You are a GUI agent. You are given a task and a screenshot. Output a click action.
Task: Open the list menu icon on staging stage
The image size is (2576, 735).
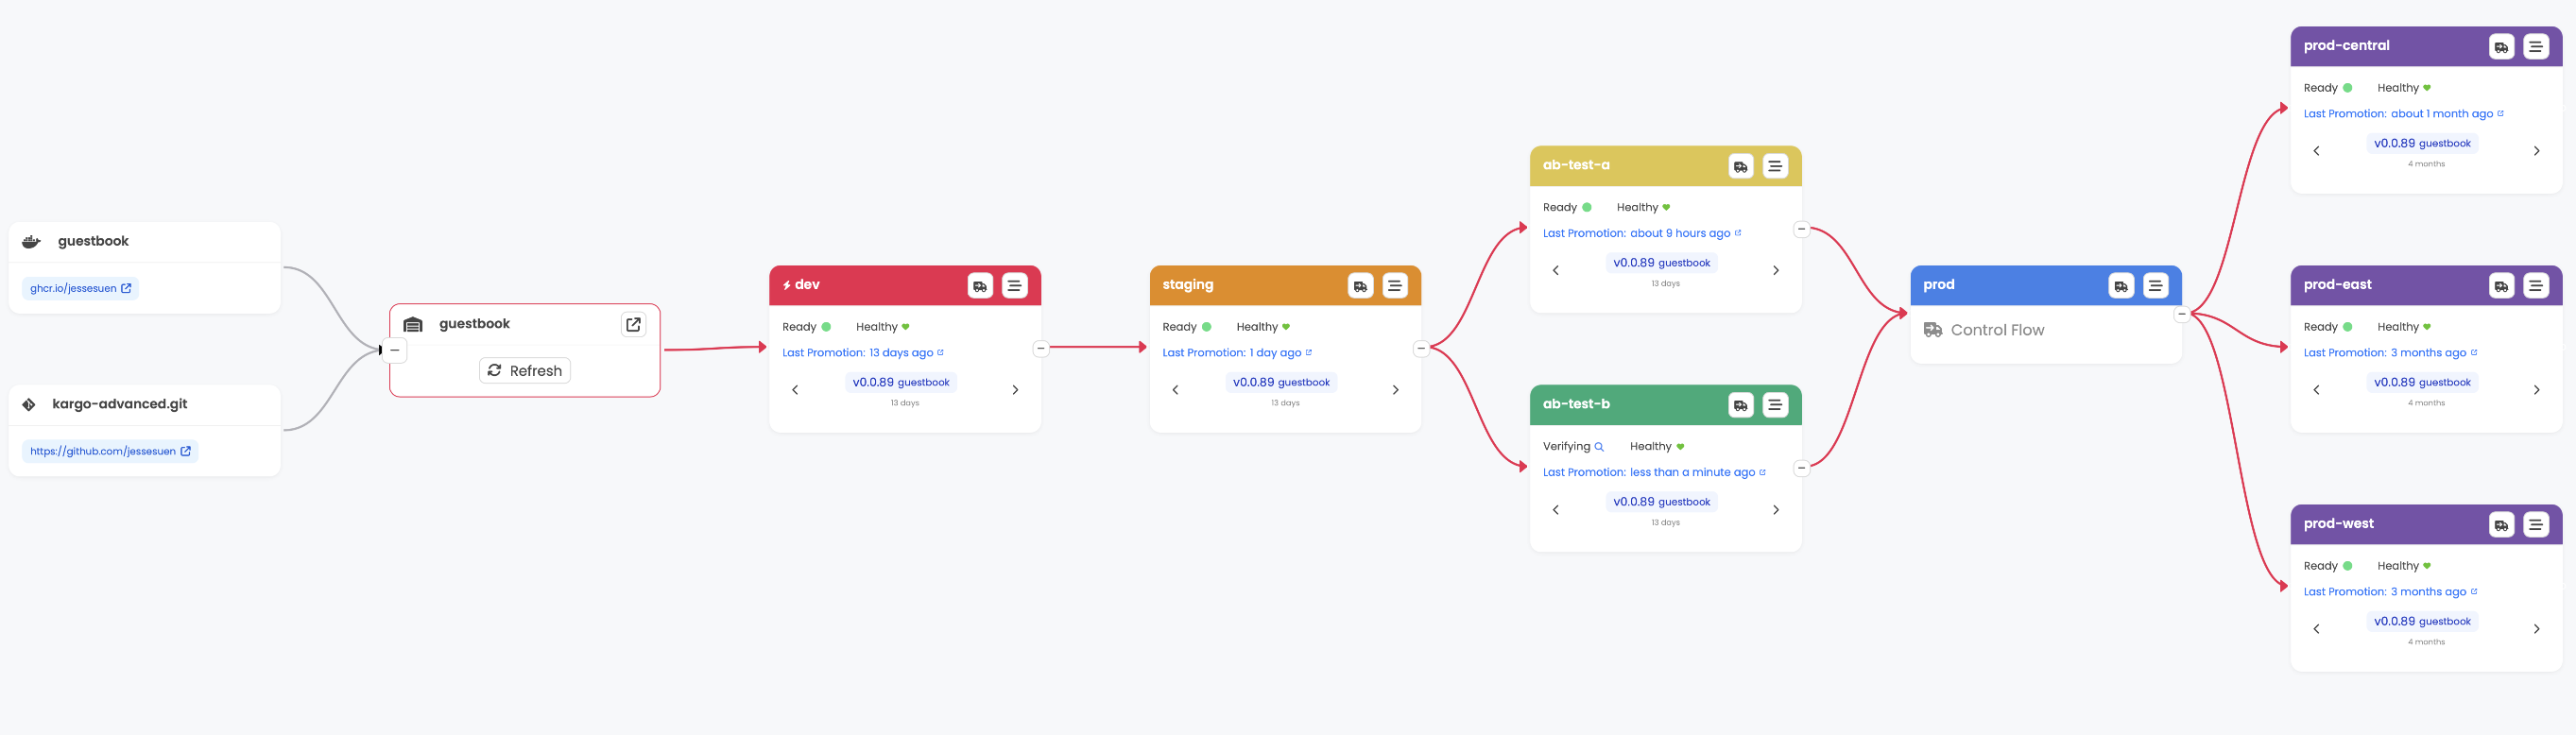[1394, 286]
